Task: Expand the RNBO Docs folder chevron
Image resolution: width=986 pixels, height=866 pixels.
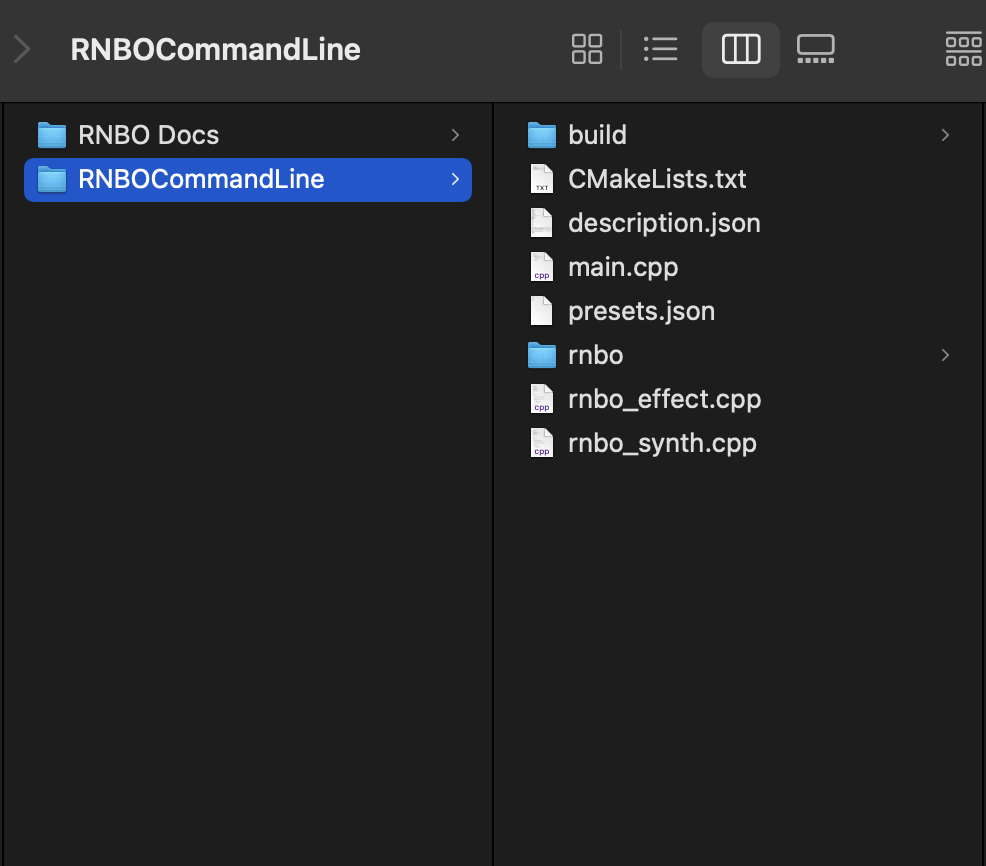Action: [455, 135]
